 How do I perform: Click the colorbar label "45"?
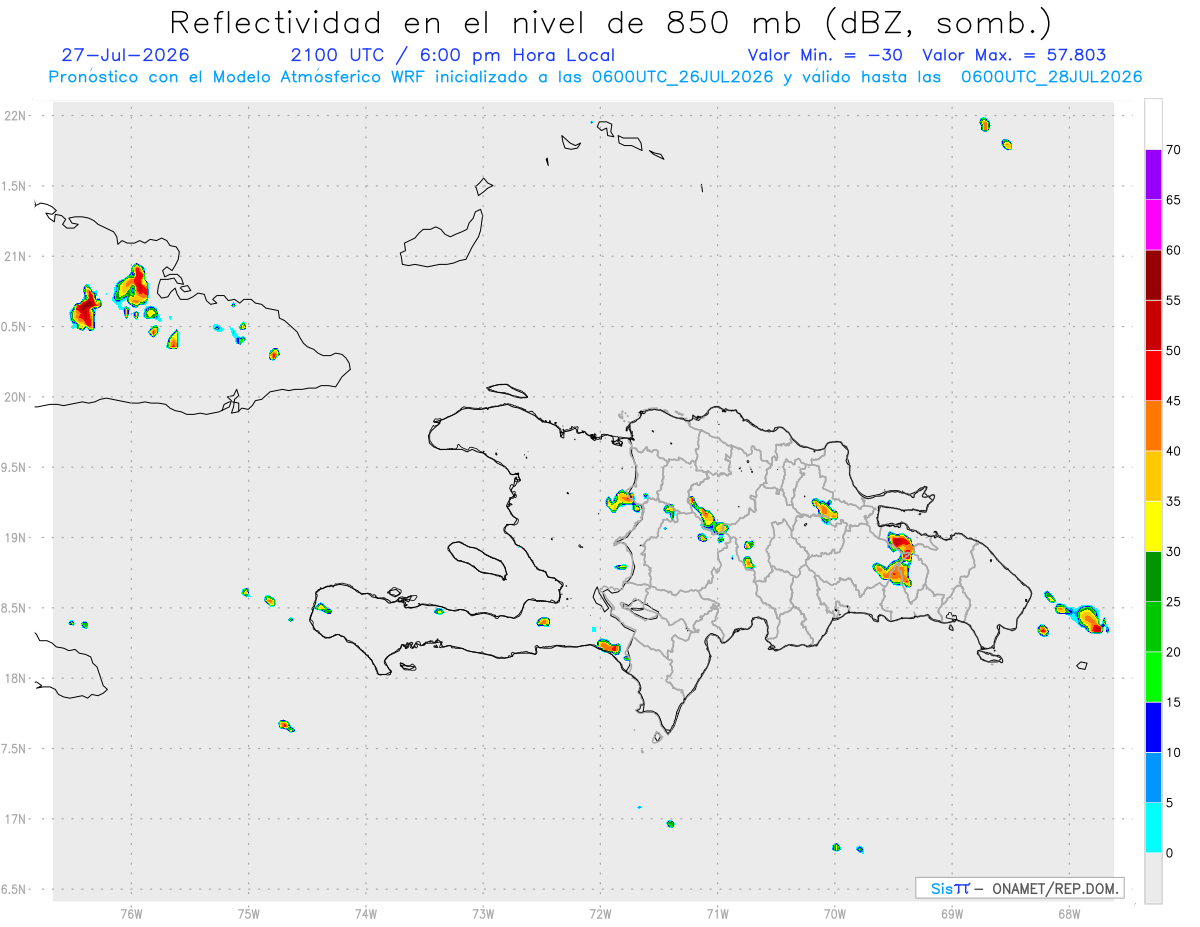1173,401
